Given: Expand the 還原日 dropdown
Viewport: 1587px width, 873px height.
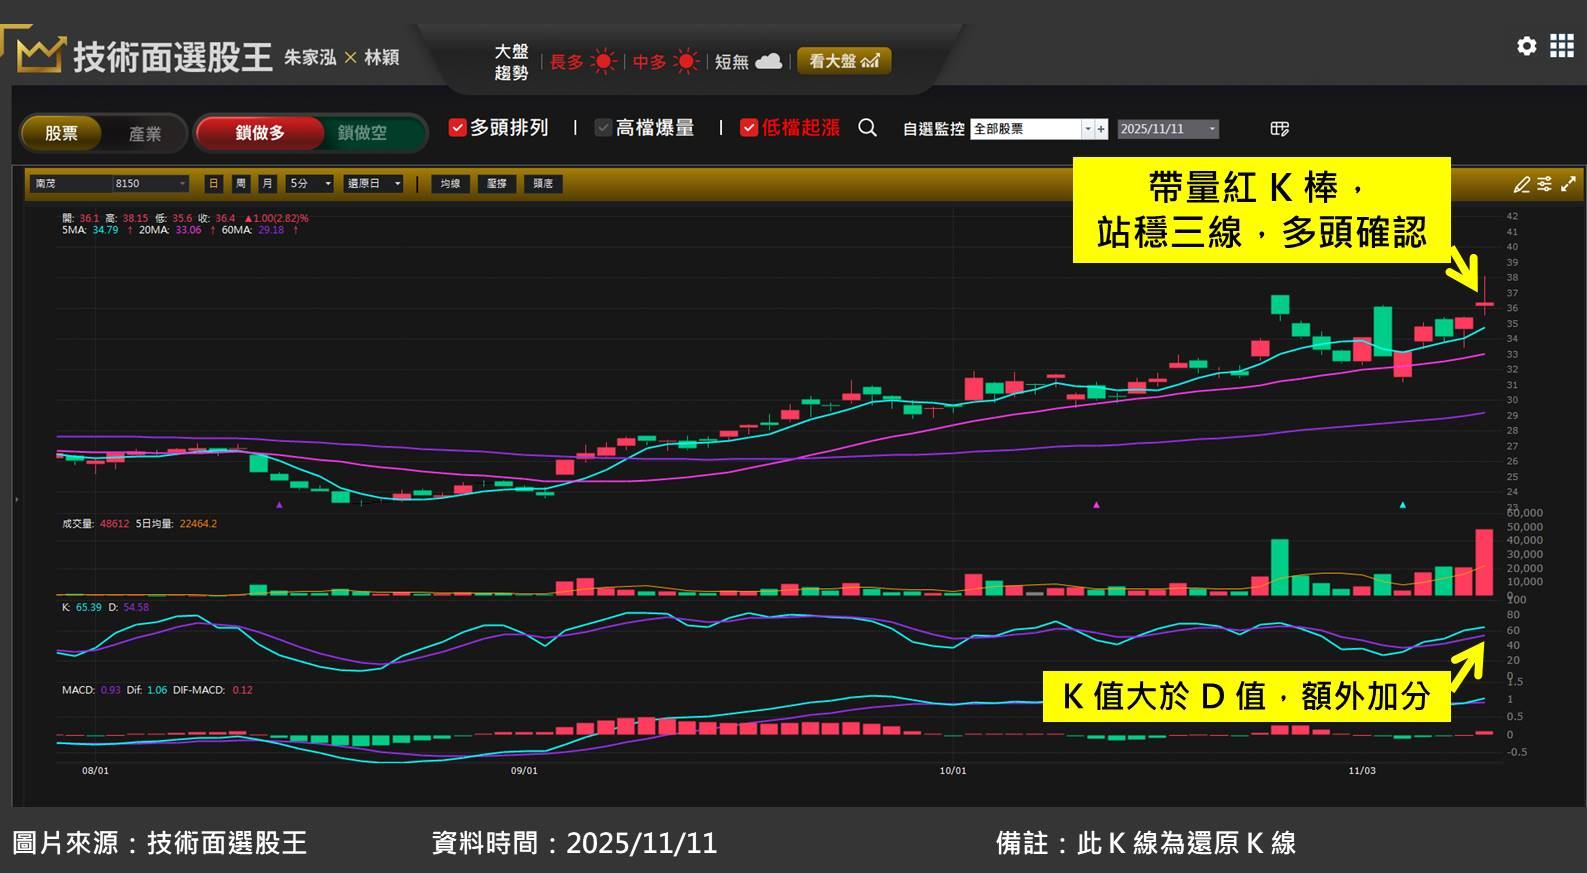Looking at the screenshot, I should click(397, 184).
